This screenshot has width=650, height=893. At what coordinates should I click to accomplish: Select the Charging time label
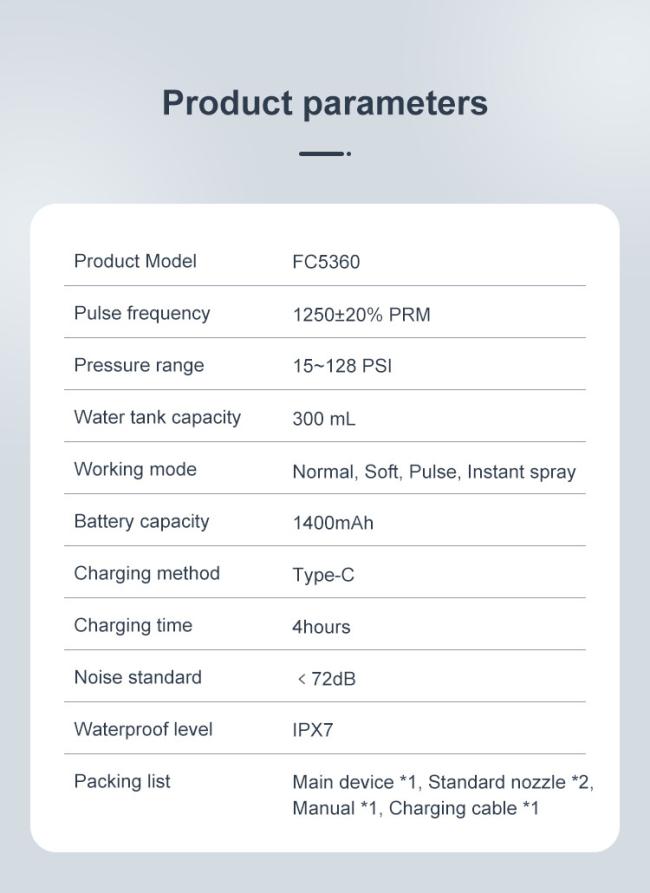[133, 625]
